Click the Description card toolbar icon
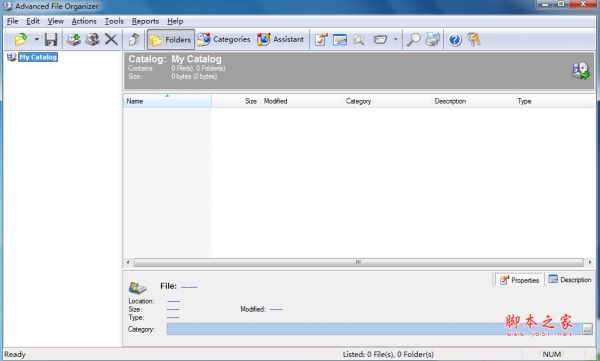 pos(340,39)
